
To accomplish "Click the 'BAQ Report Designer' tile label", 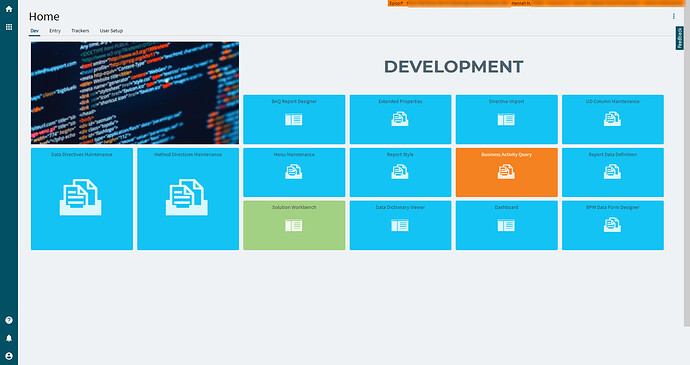I will 294,101.
